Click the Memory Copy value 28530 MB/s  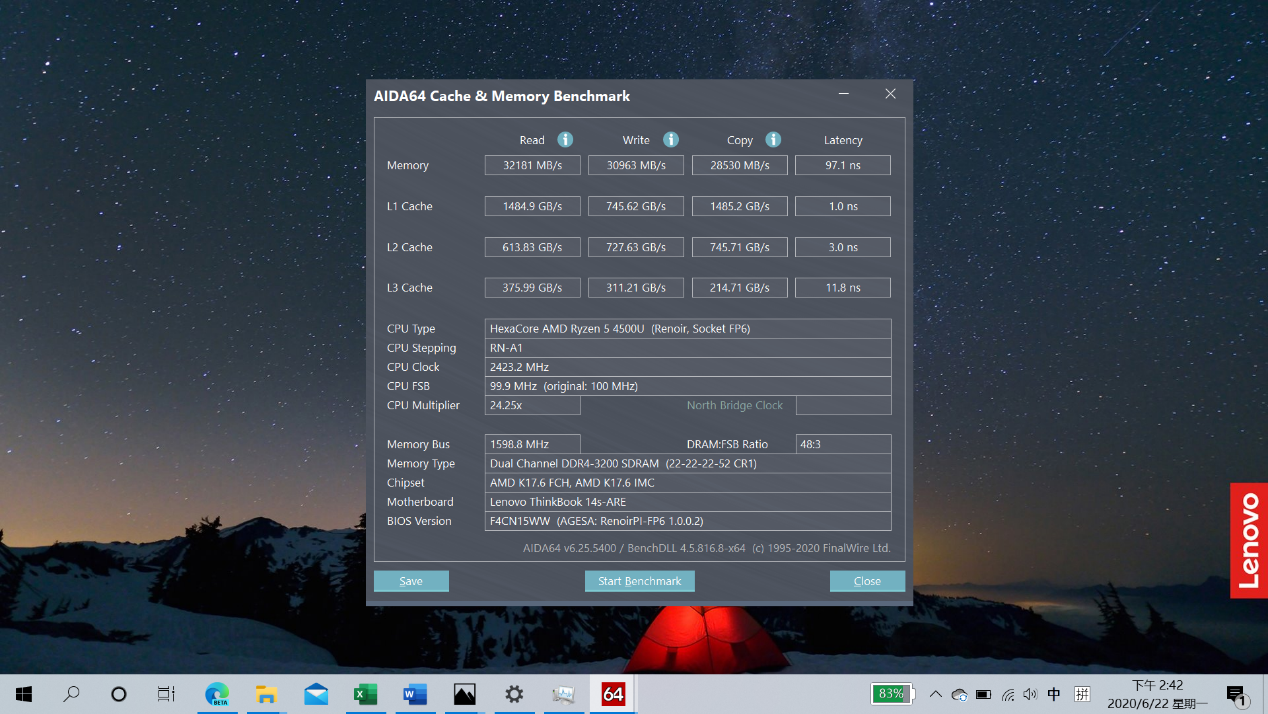[740, 165]
